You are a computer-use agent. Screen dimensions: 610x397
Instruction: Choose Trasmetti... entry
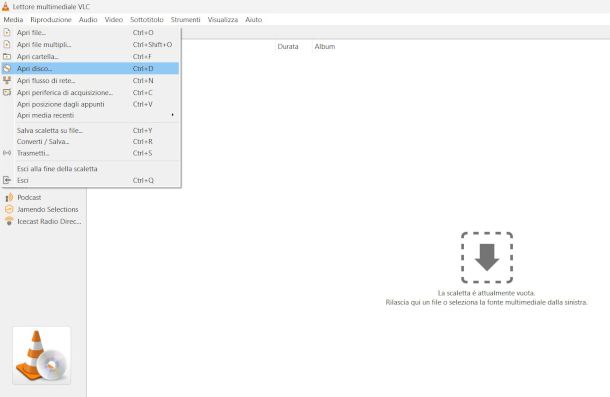point(90,153)
